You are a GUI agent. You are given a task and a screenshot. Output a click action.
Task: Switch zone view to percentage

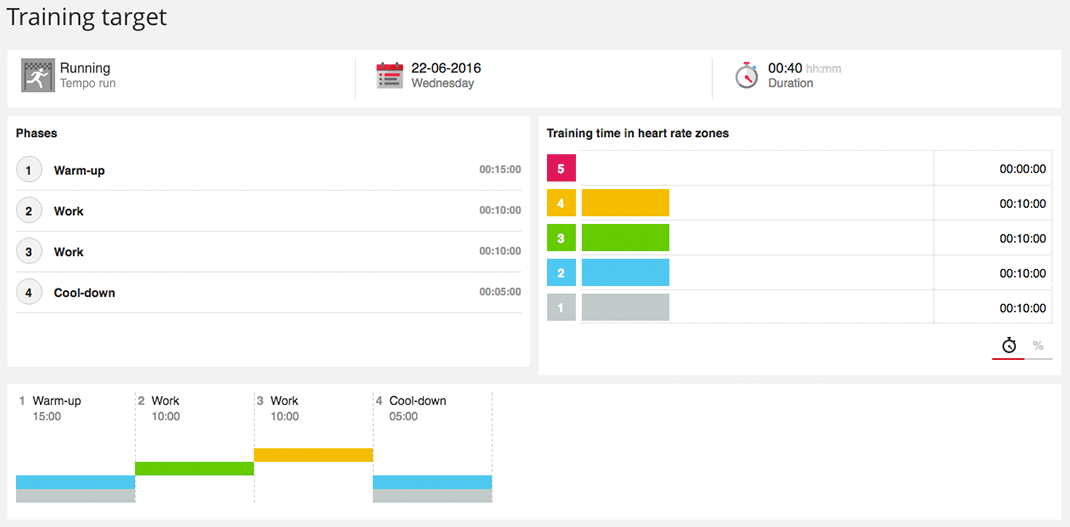click(x=1038, y=346)
